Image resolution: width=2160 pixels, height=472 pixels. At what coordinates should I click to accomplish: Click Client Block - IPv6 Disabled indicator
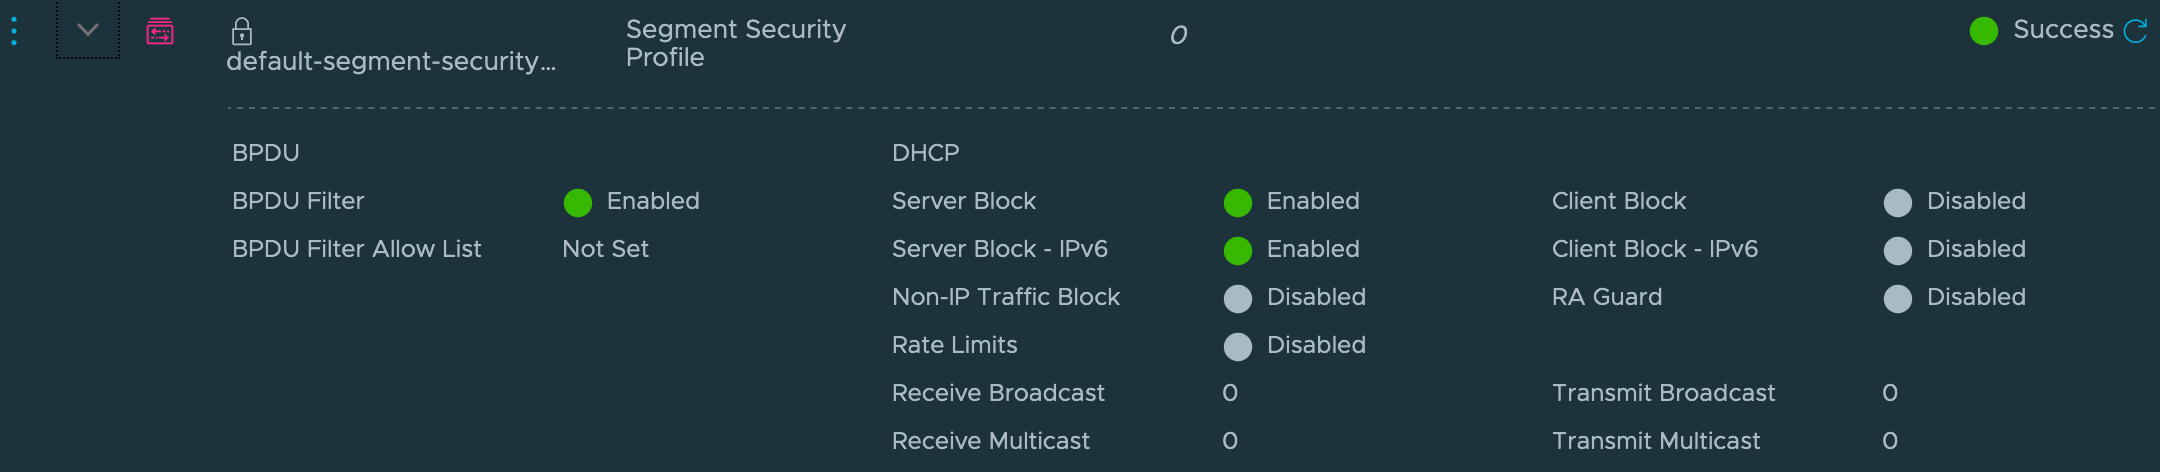1898,251
